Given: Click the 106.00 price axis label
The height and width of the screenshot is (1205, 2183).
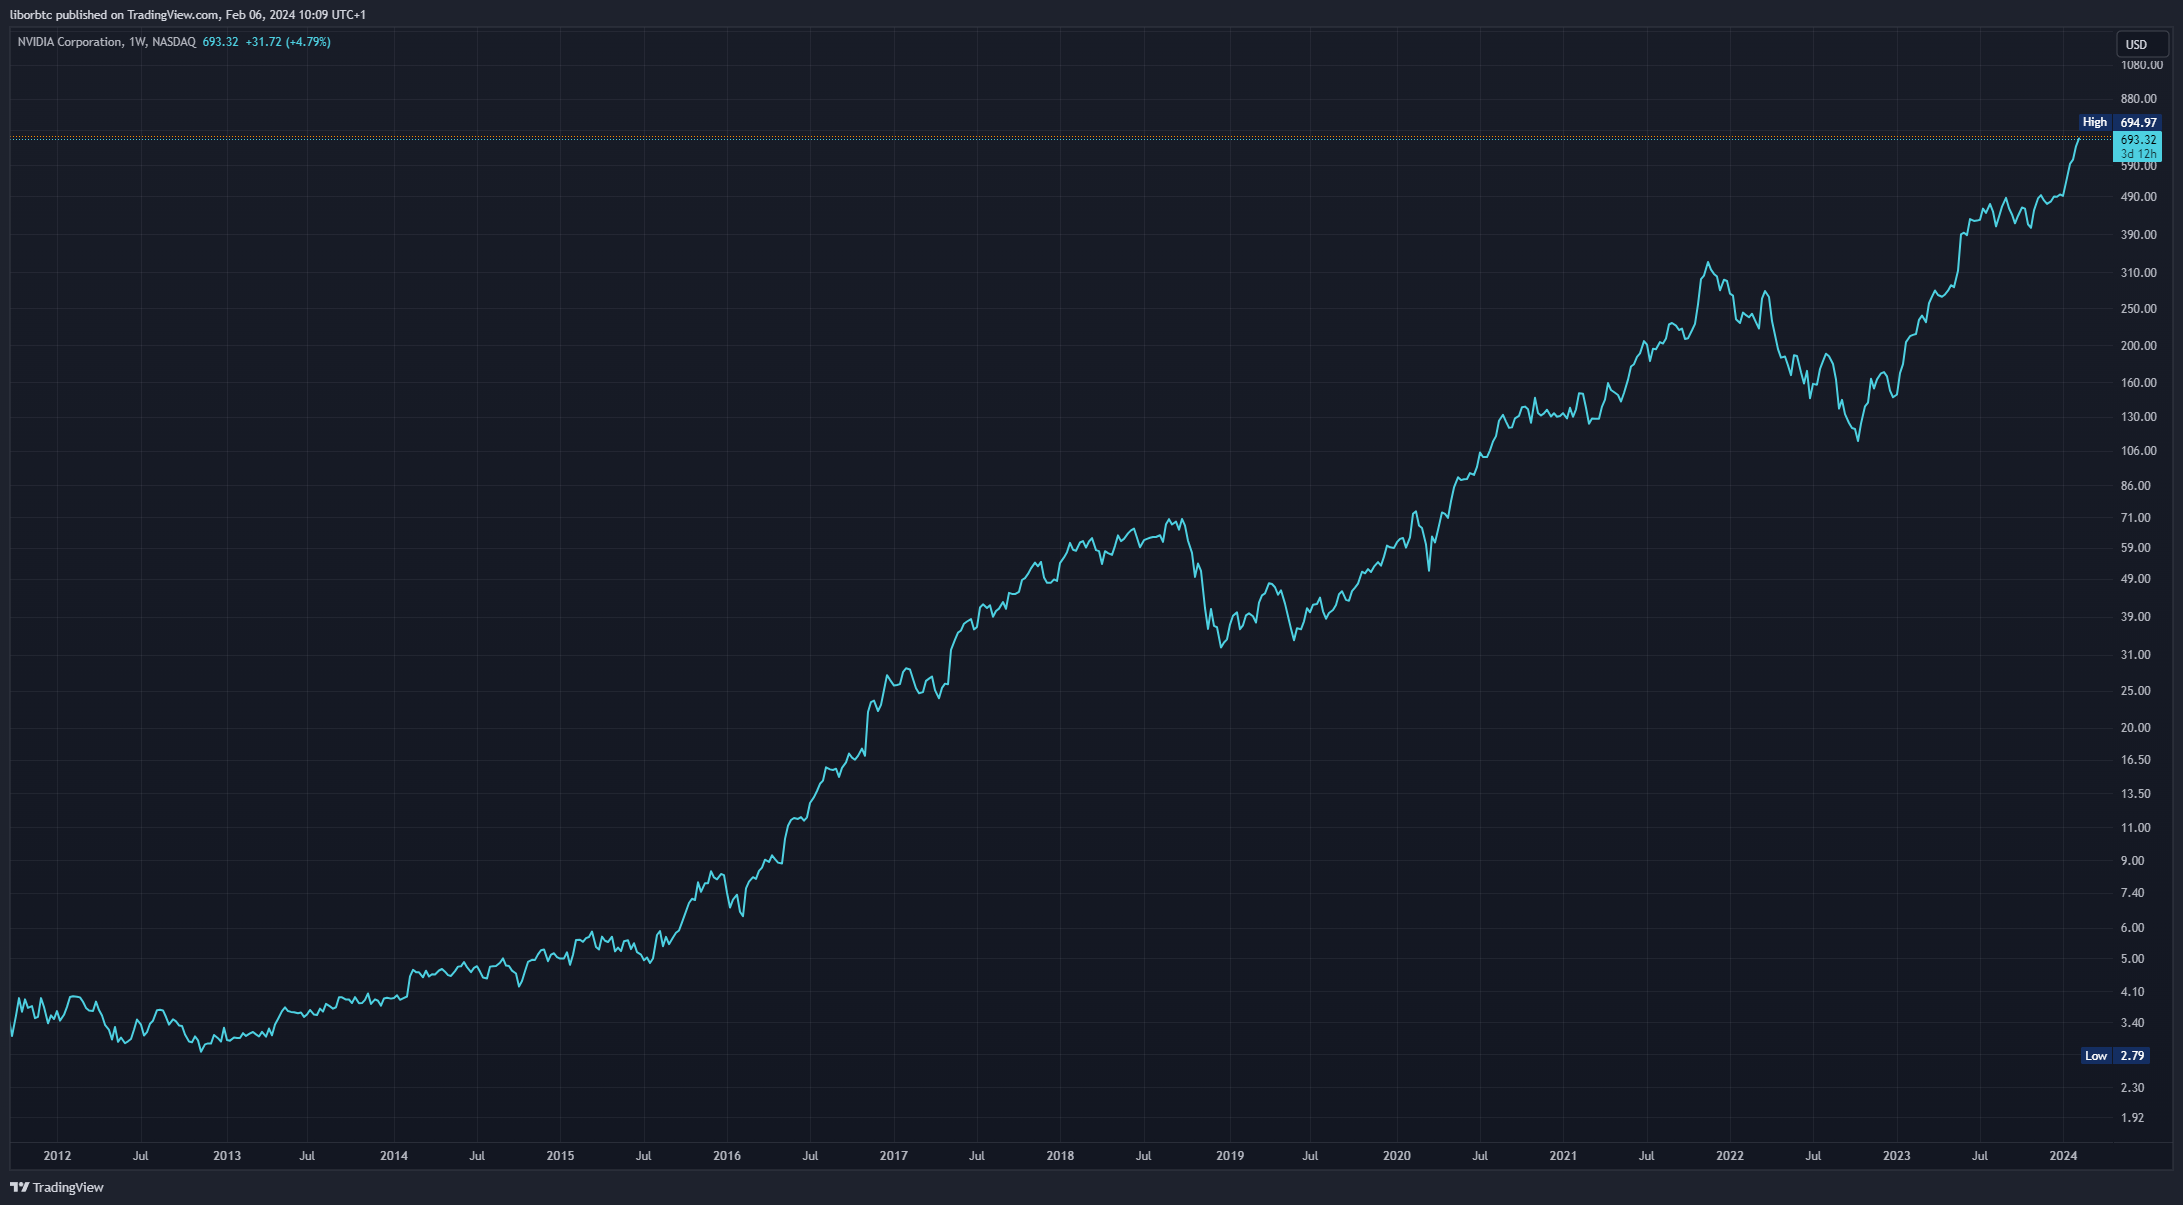Looking at the screenshot, I should coord(2138,451).
